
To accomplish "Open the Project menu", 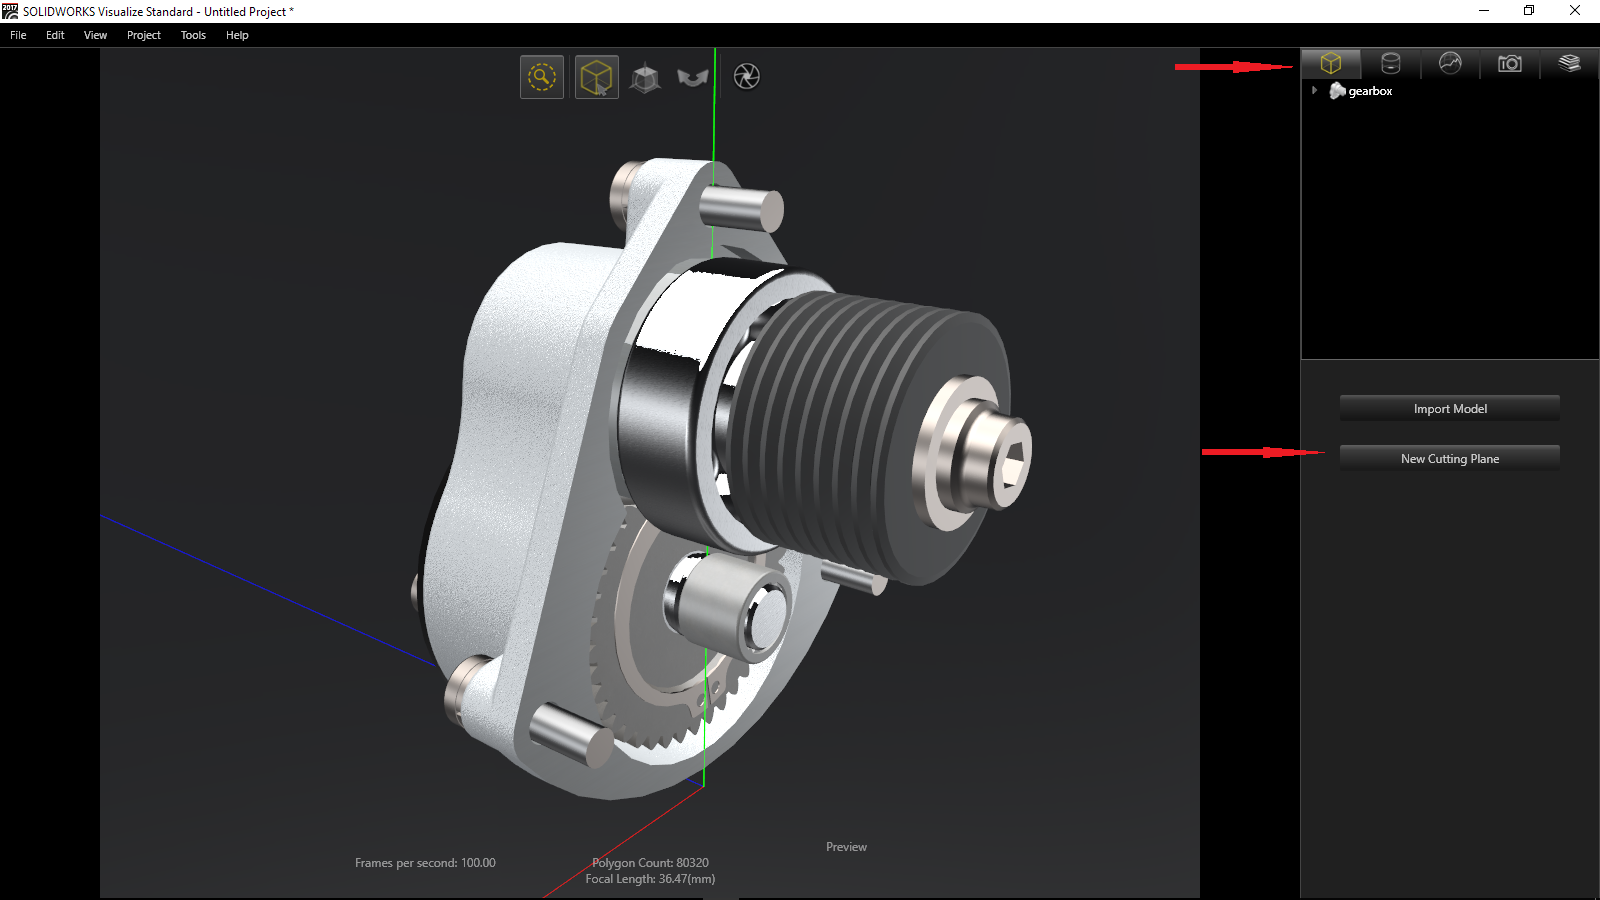I will [143, 35].
